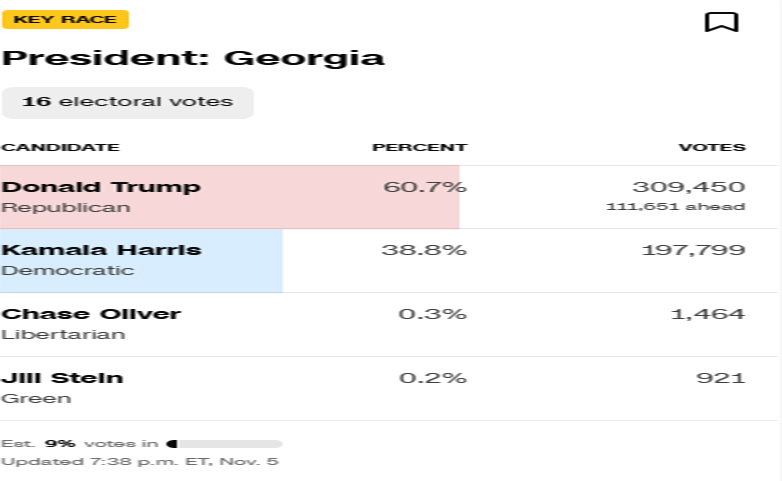Click the CANDIDATE column header
The height and width of the screenshot is (481, 782).
point(60,148)
